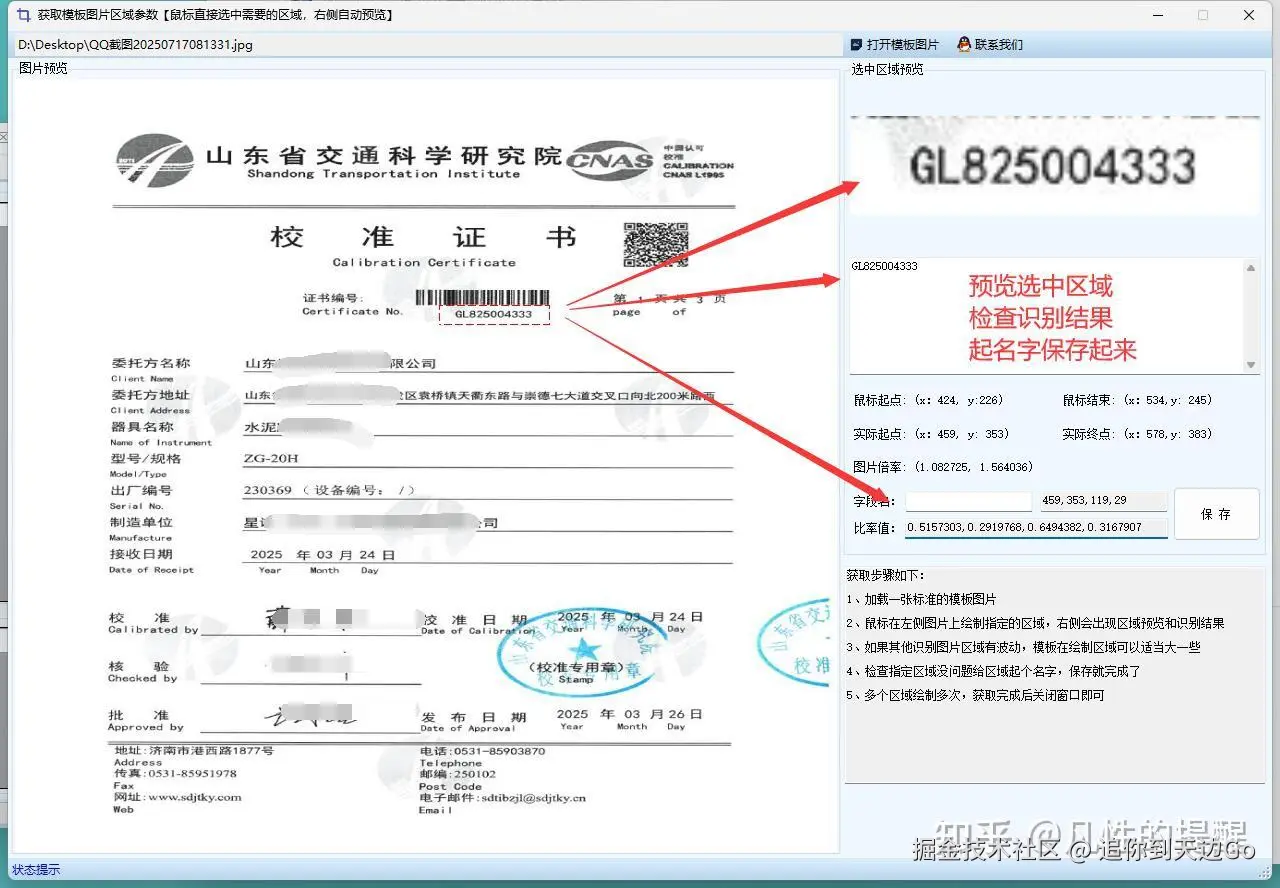1280x888 pixels.
Task: Close the template region parameter window
Action: [1249, 15]
